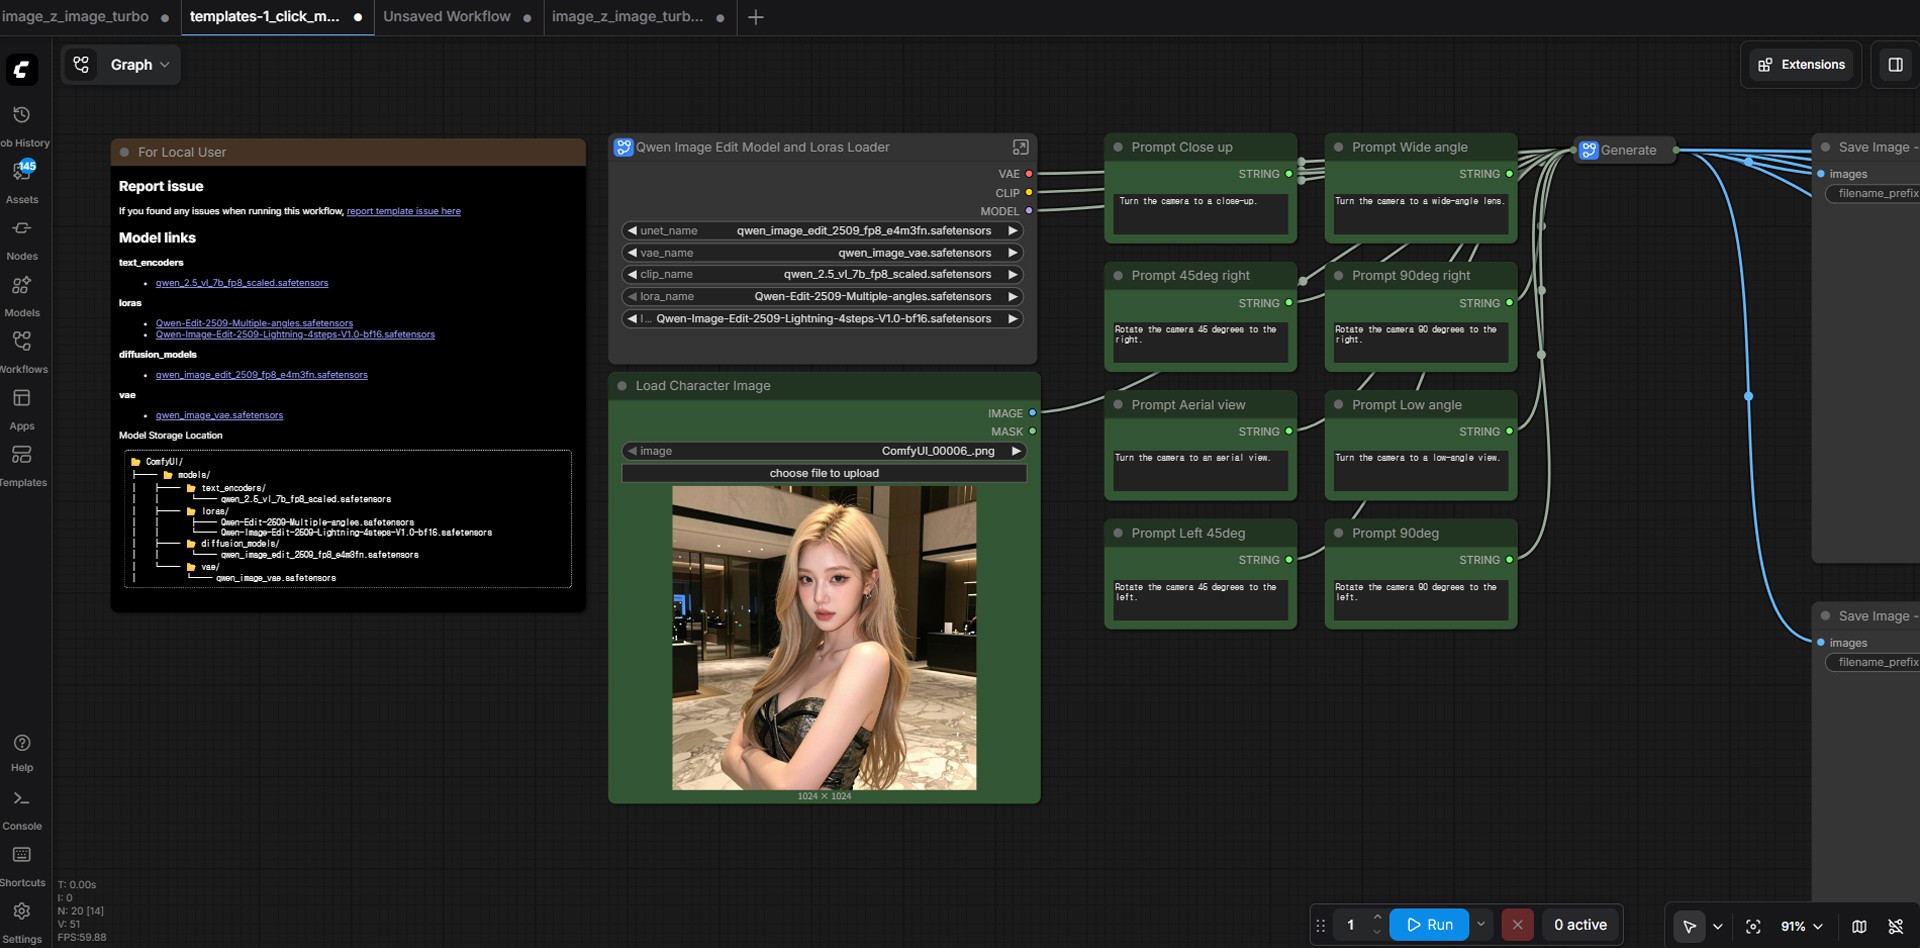The height and width of the screenshot is (948, 1920).
Task: Open the Job History sidebar panel
Action: (x=21, y=116)
